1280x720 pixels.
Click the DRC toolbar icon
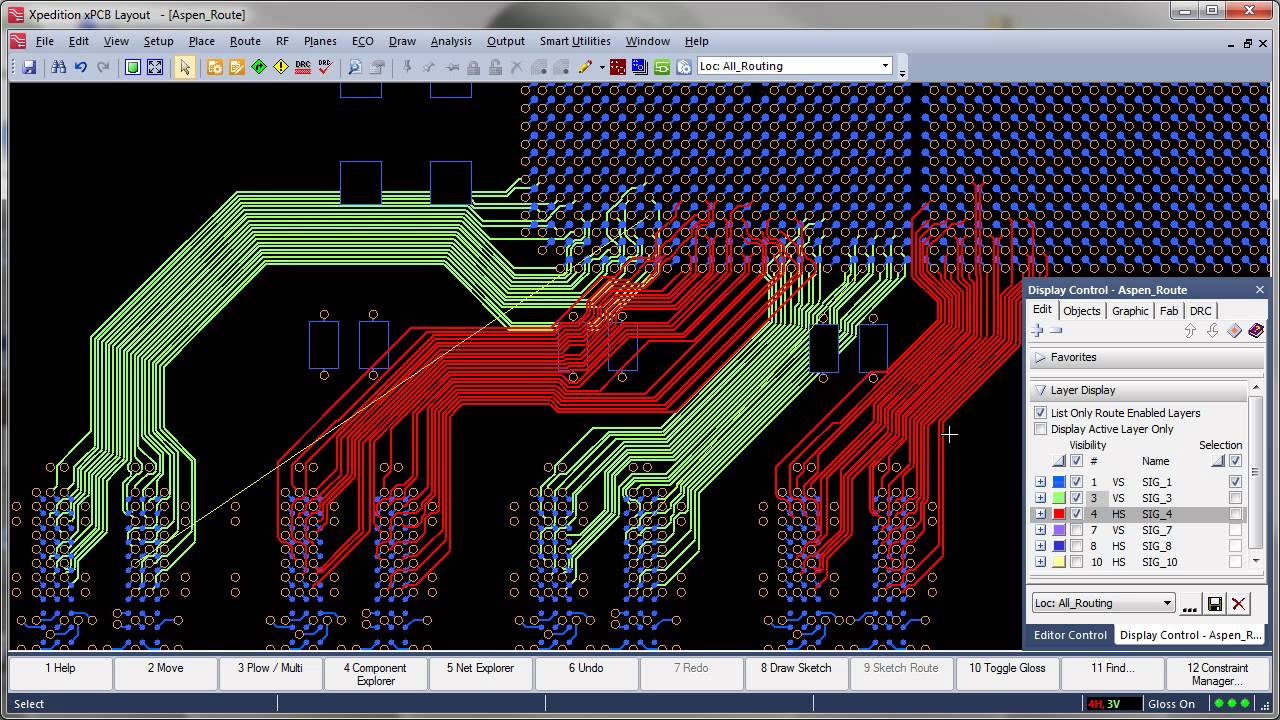click(x=302, y=67)
